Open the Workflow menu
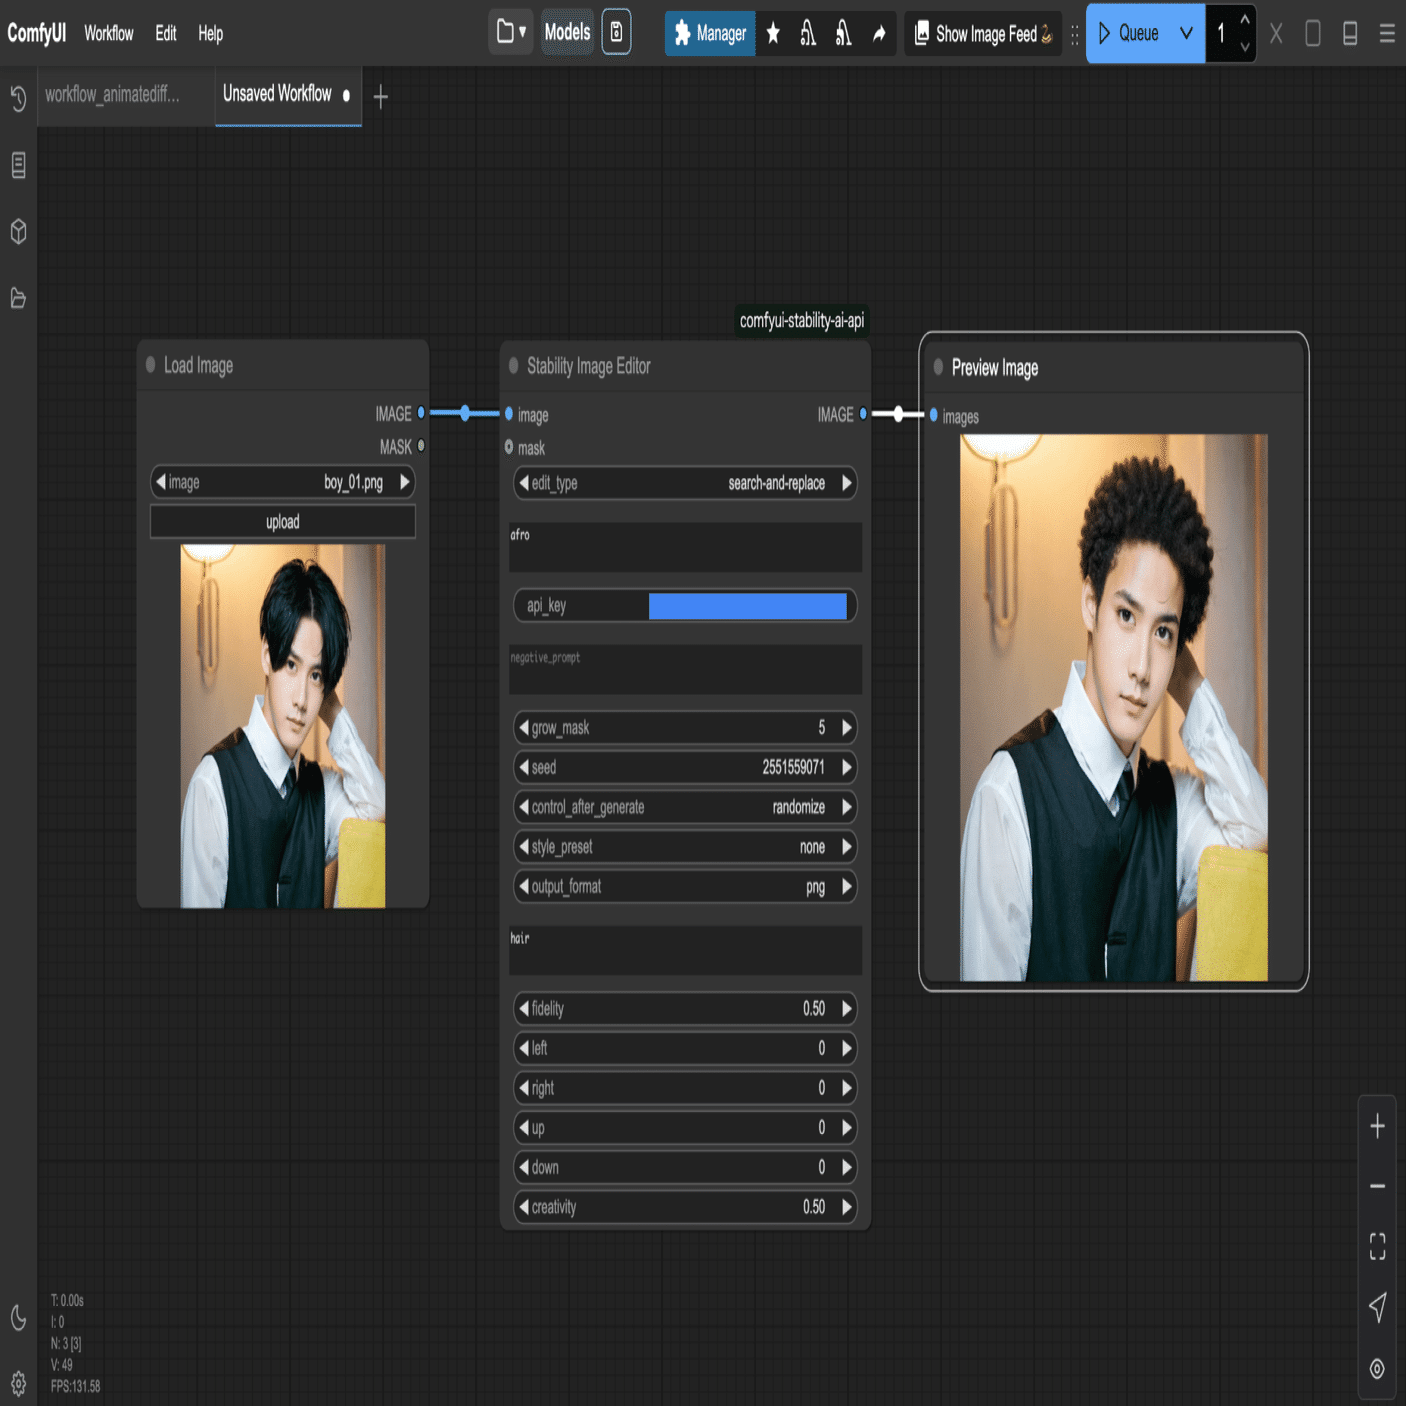Screen dimensions: 1406x1406 click(108, 34)
